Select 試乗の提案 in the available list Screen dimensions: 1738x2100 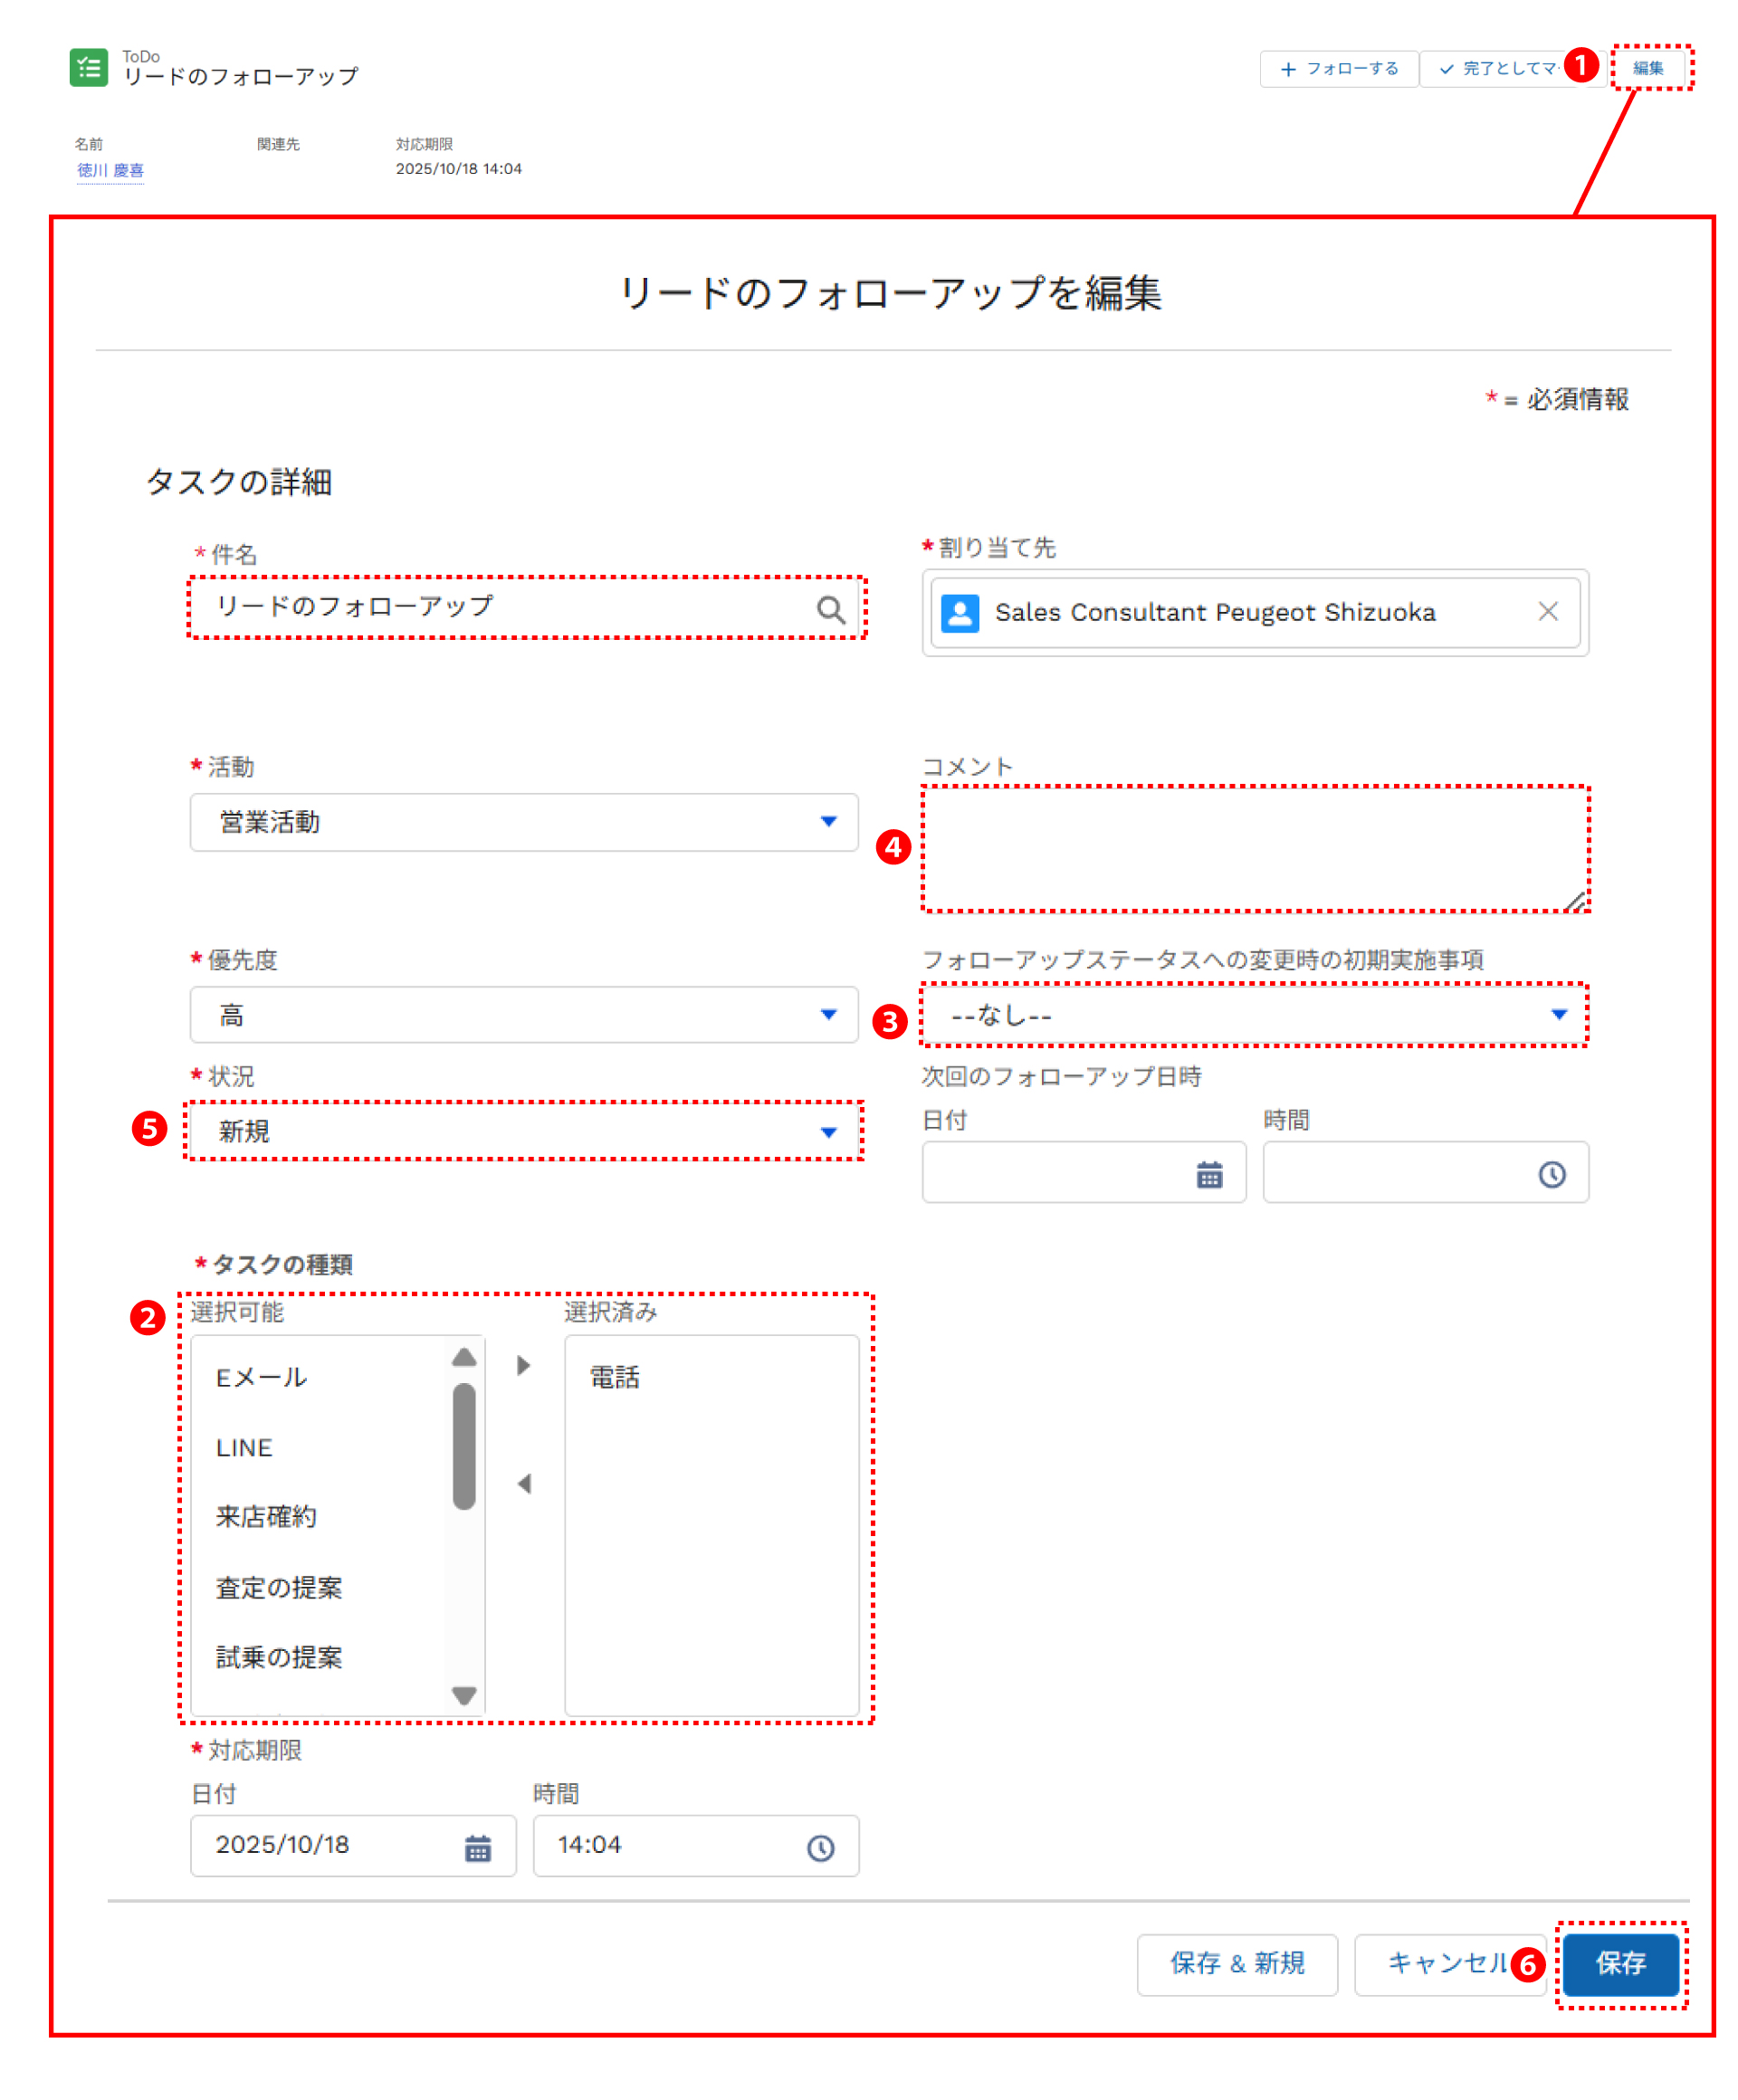279,1657
